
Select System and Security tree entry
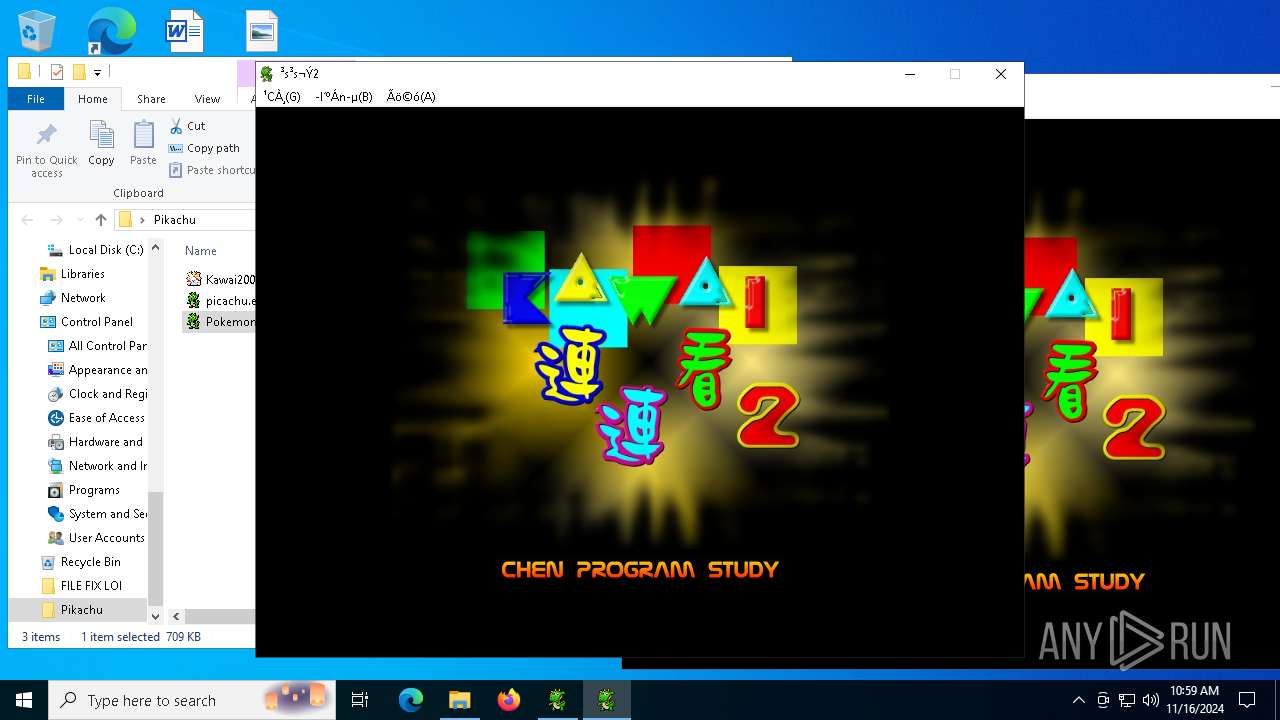[97, 514]
